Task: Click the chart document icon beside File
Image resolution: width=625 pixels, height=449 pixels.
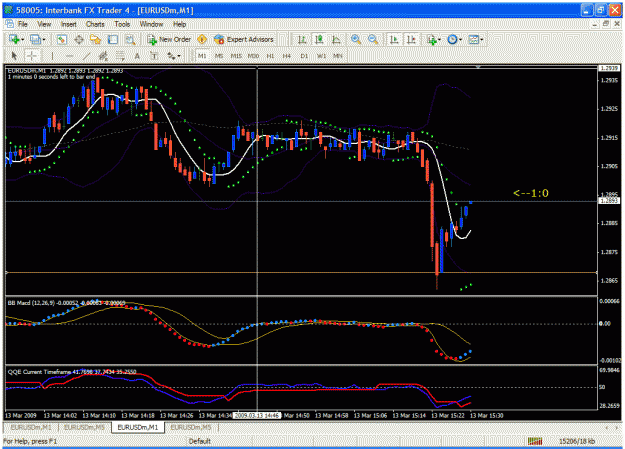Action: [9, 24]
